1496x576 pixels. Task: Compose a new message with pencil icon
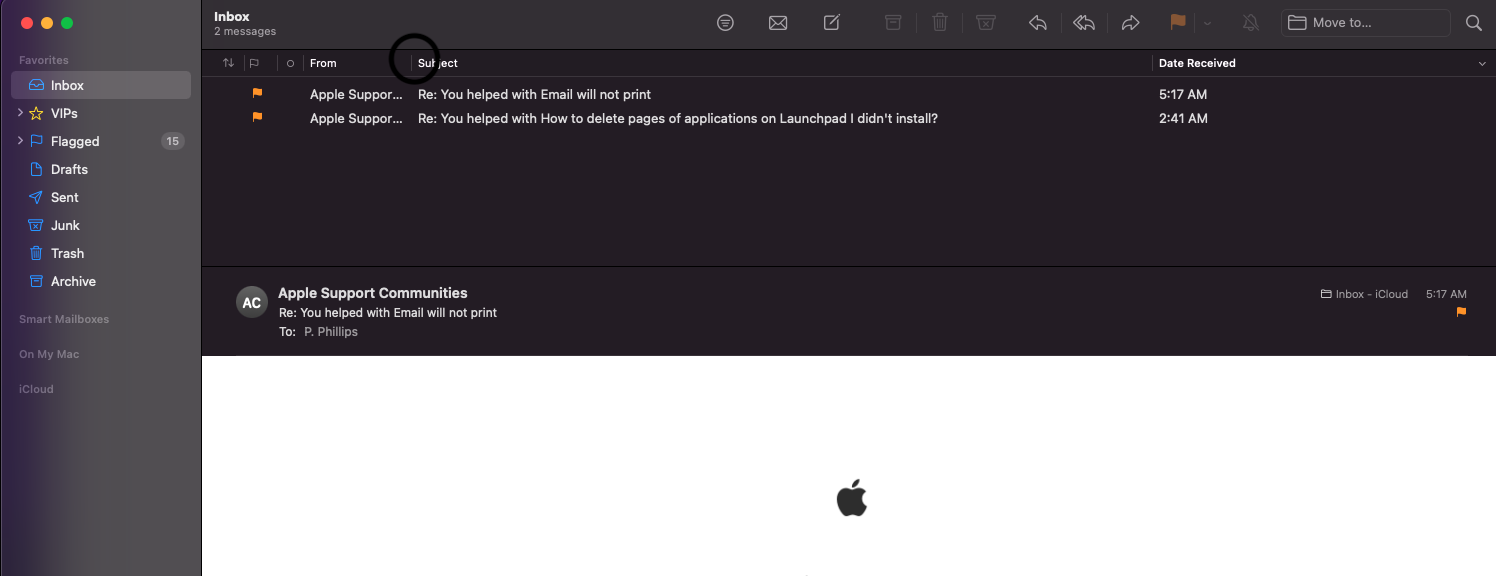click(x=831, y=22)
